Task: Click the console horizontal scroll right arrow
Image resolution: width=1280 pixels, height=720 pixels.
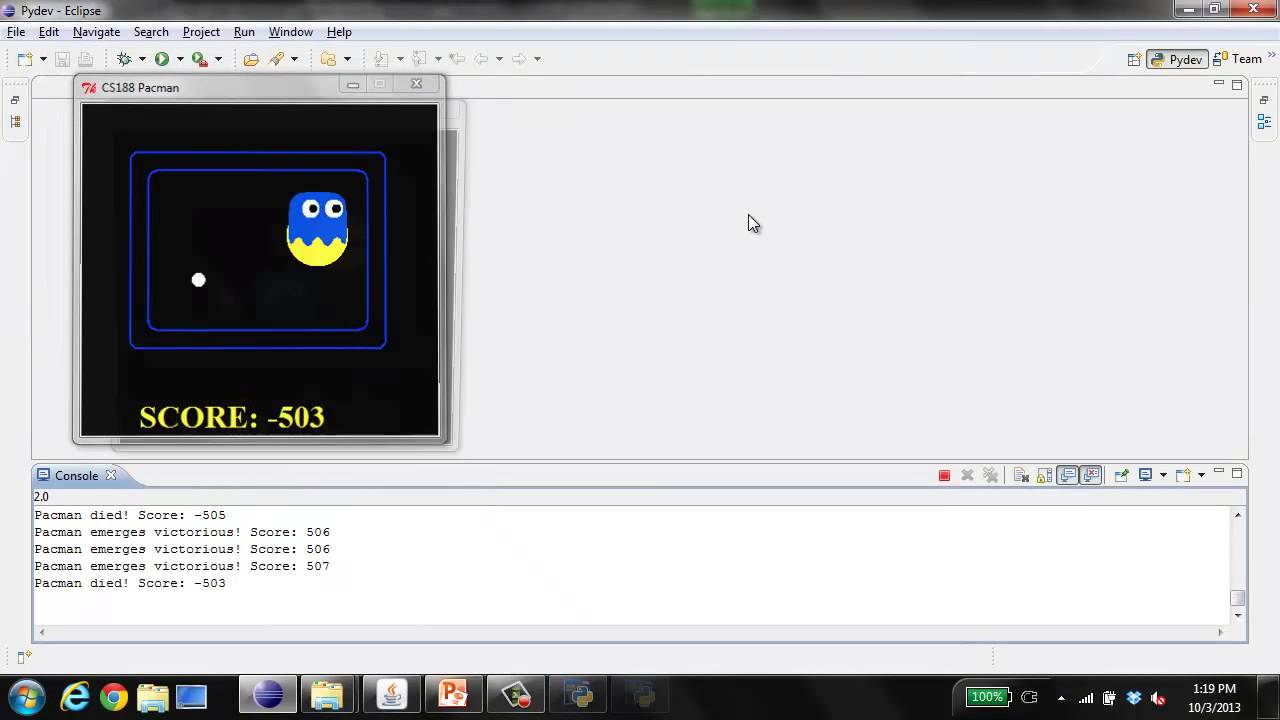Action: pyautogui.click(x=1220, y=632)
